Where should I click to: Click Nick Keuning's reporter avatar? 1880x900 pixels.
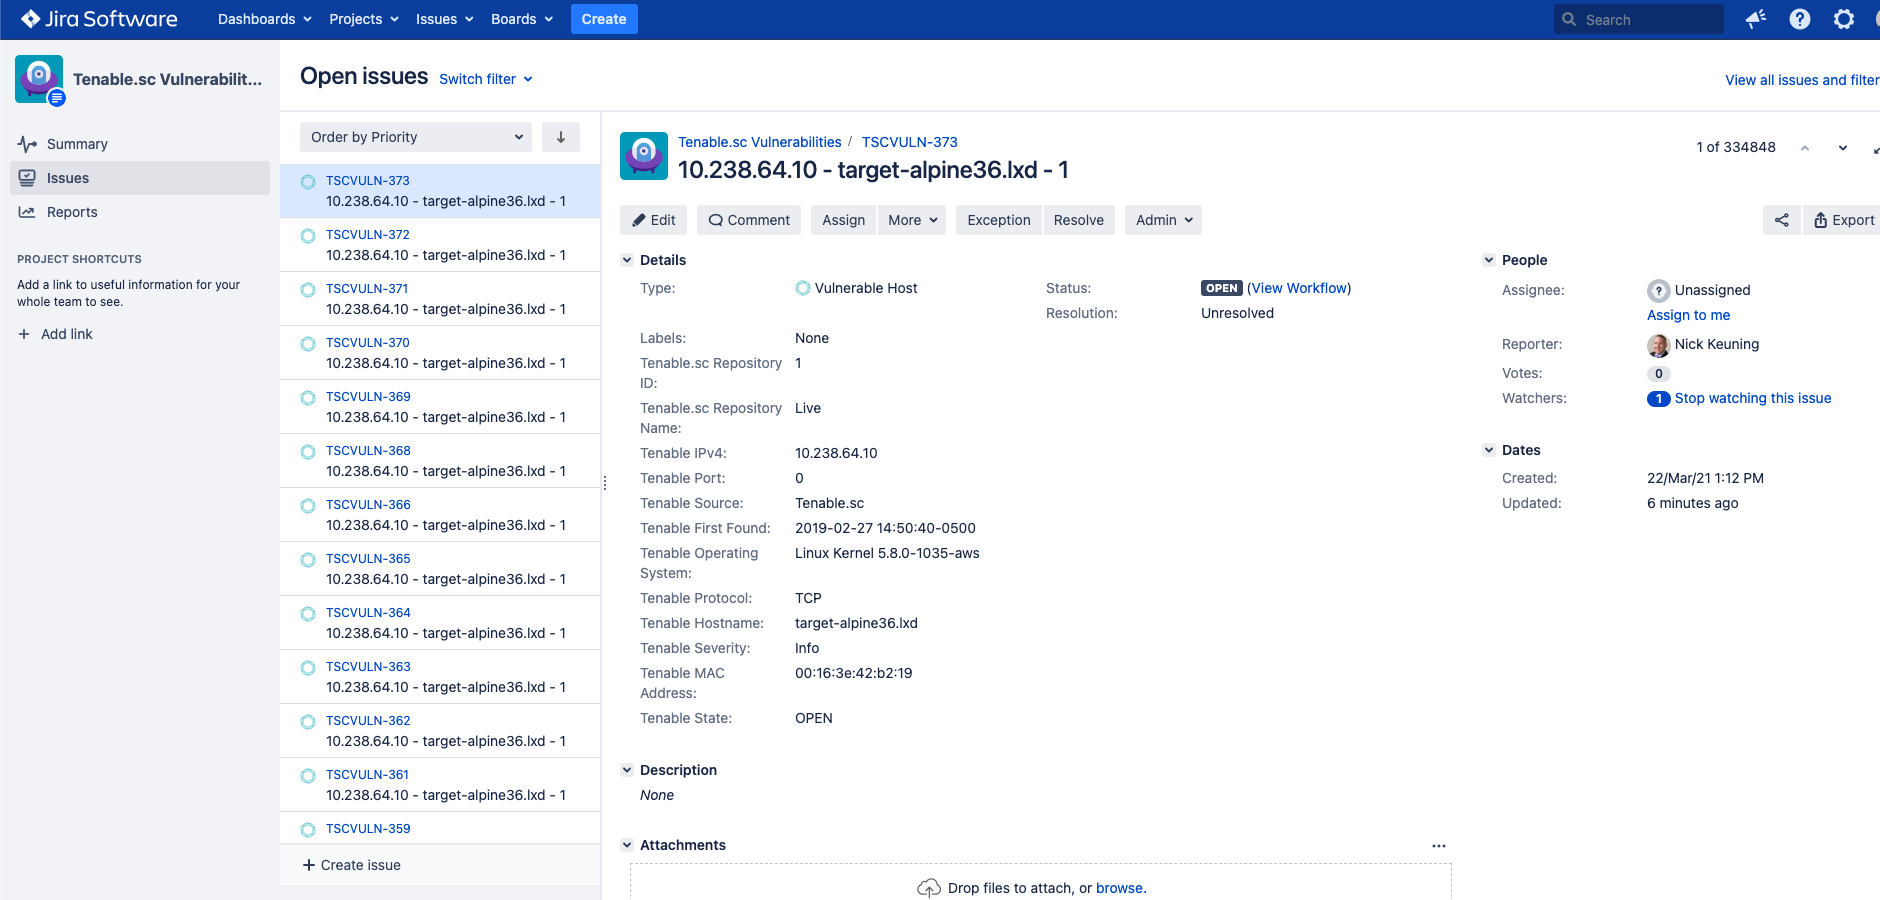pos(1659,345)
